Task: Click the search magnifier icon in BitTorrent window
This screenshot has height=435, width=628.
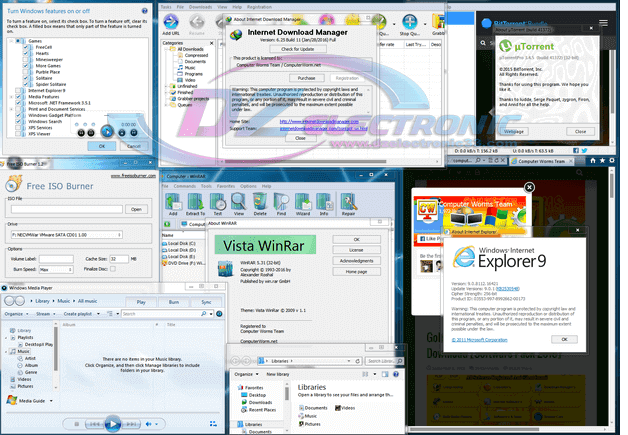Action: 483,43
